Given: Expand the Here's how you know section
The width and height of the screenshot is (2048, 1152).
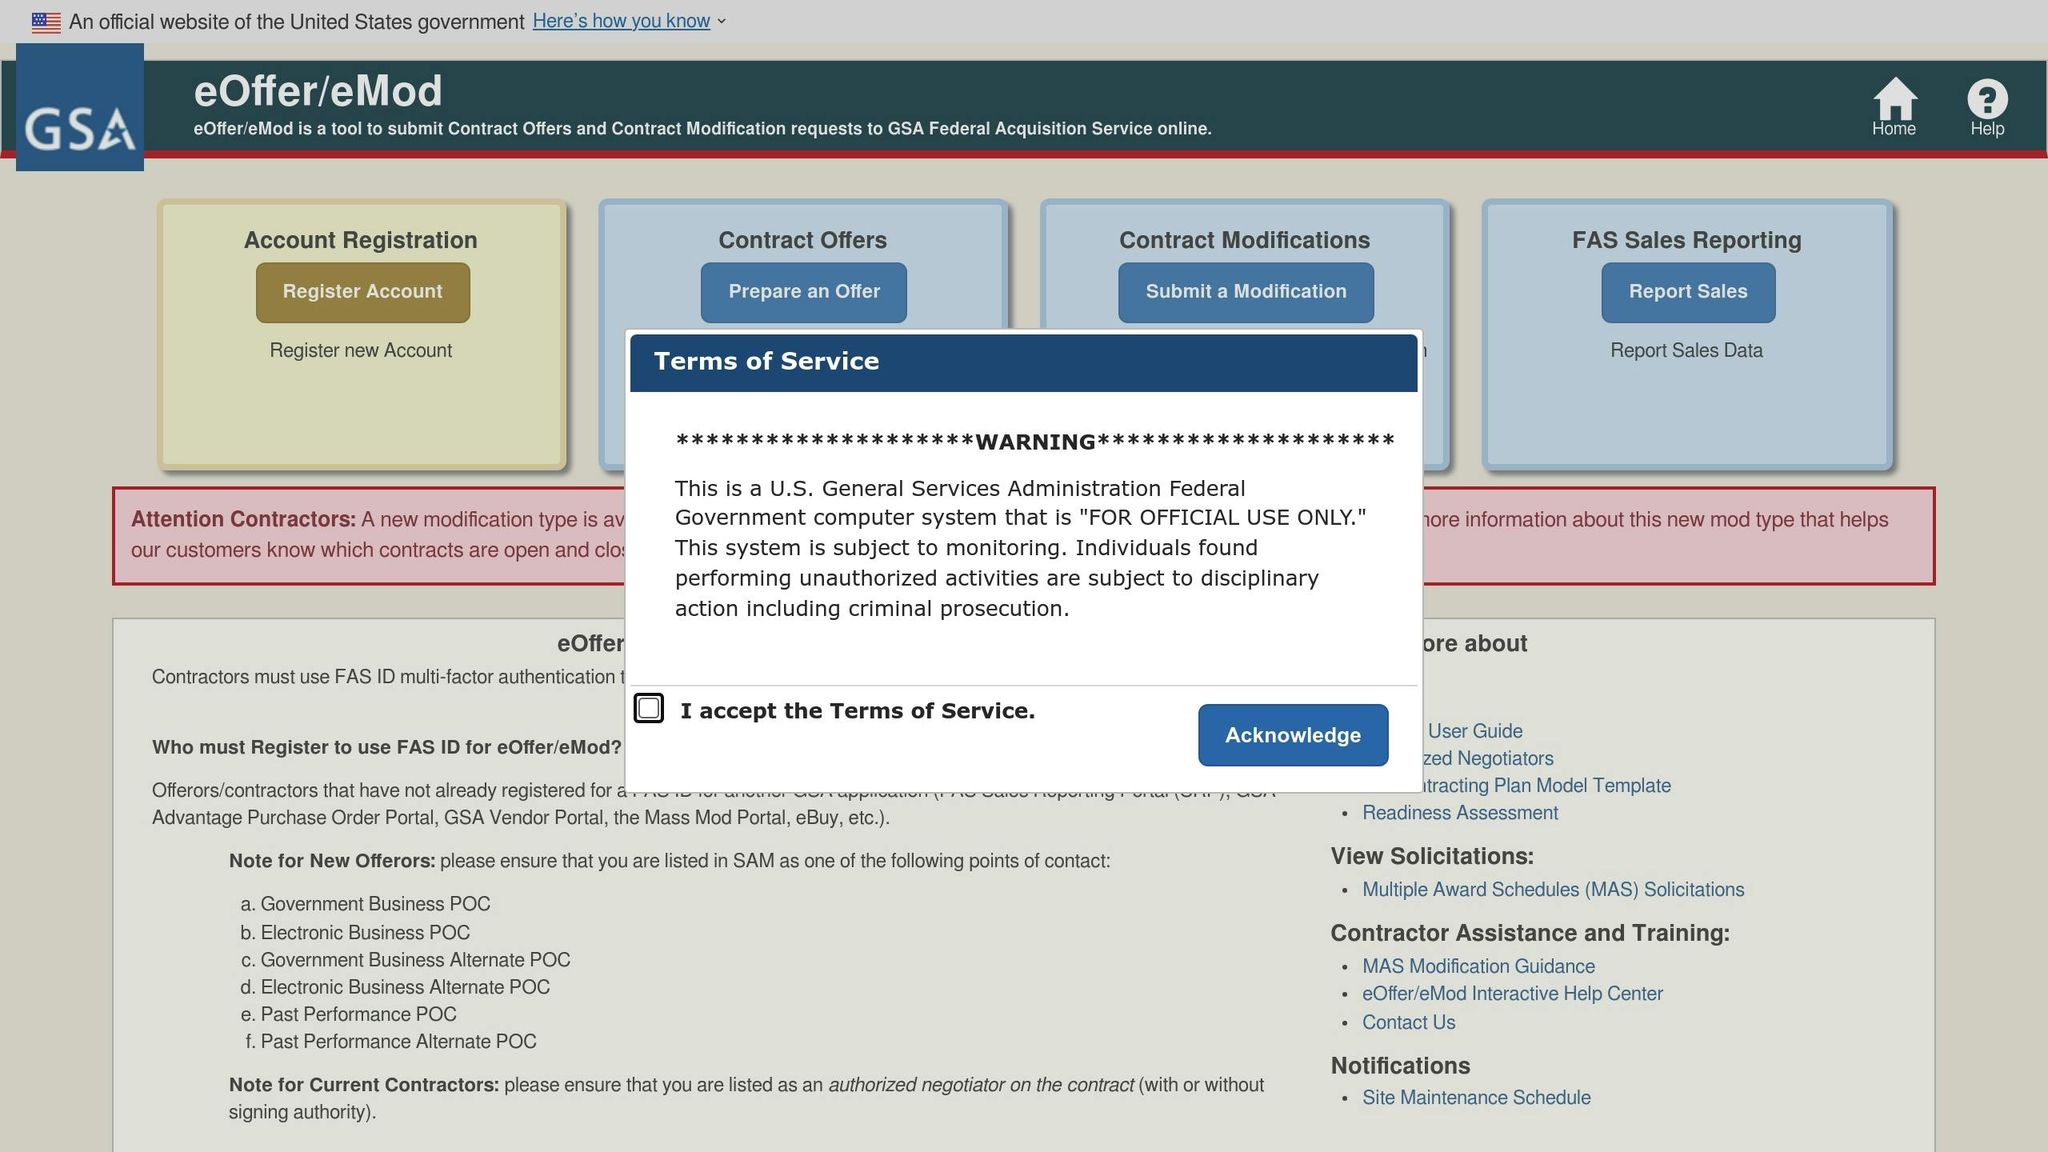Looking at the screenshot, I should click(622, 20).
